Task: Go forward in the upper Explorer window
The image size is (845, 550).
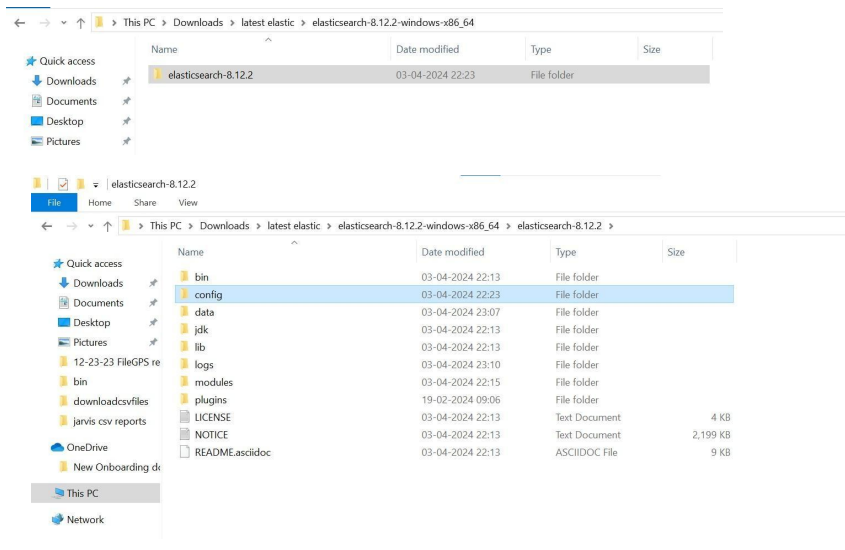Action: [45, 23]
